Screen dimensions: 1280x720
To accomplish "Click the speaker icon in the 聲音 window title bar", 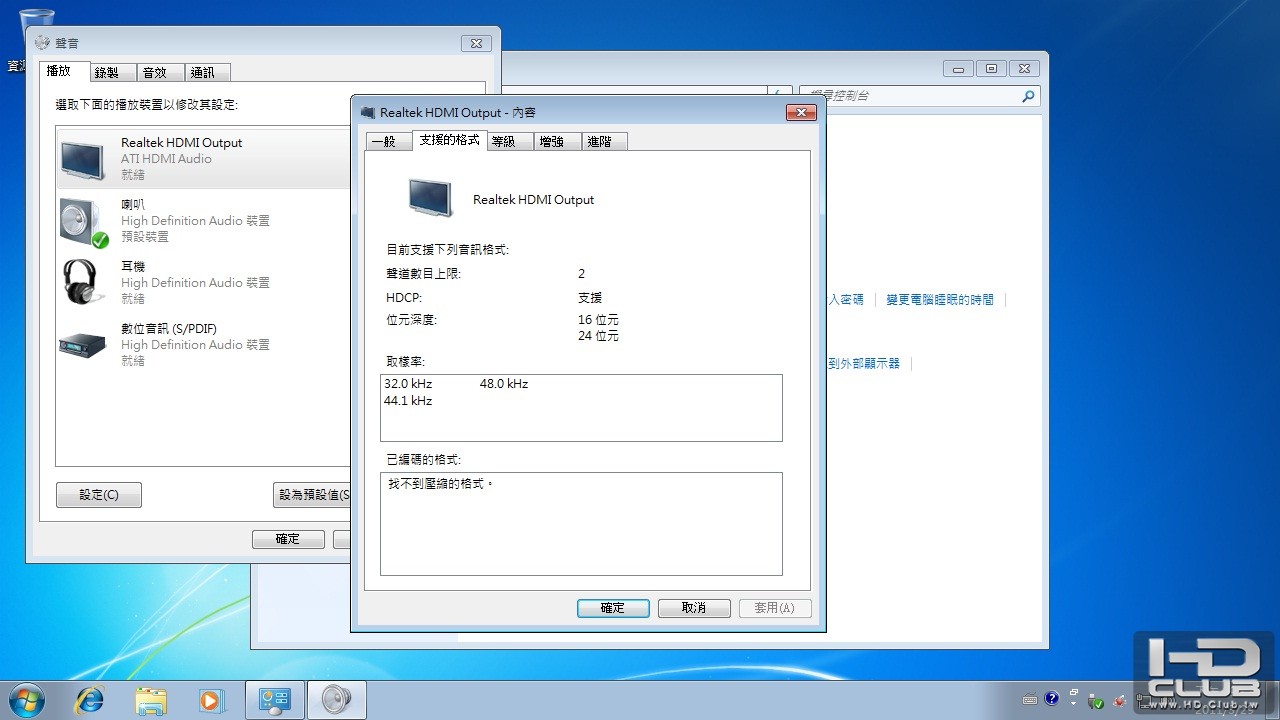I will click(x=41, y=43).
